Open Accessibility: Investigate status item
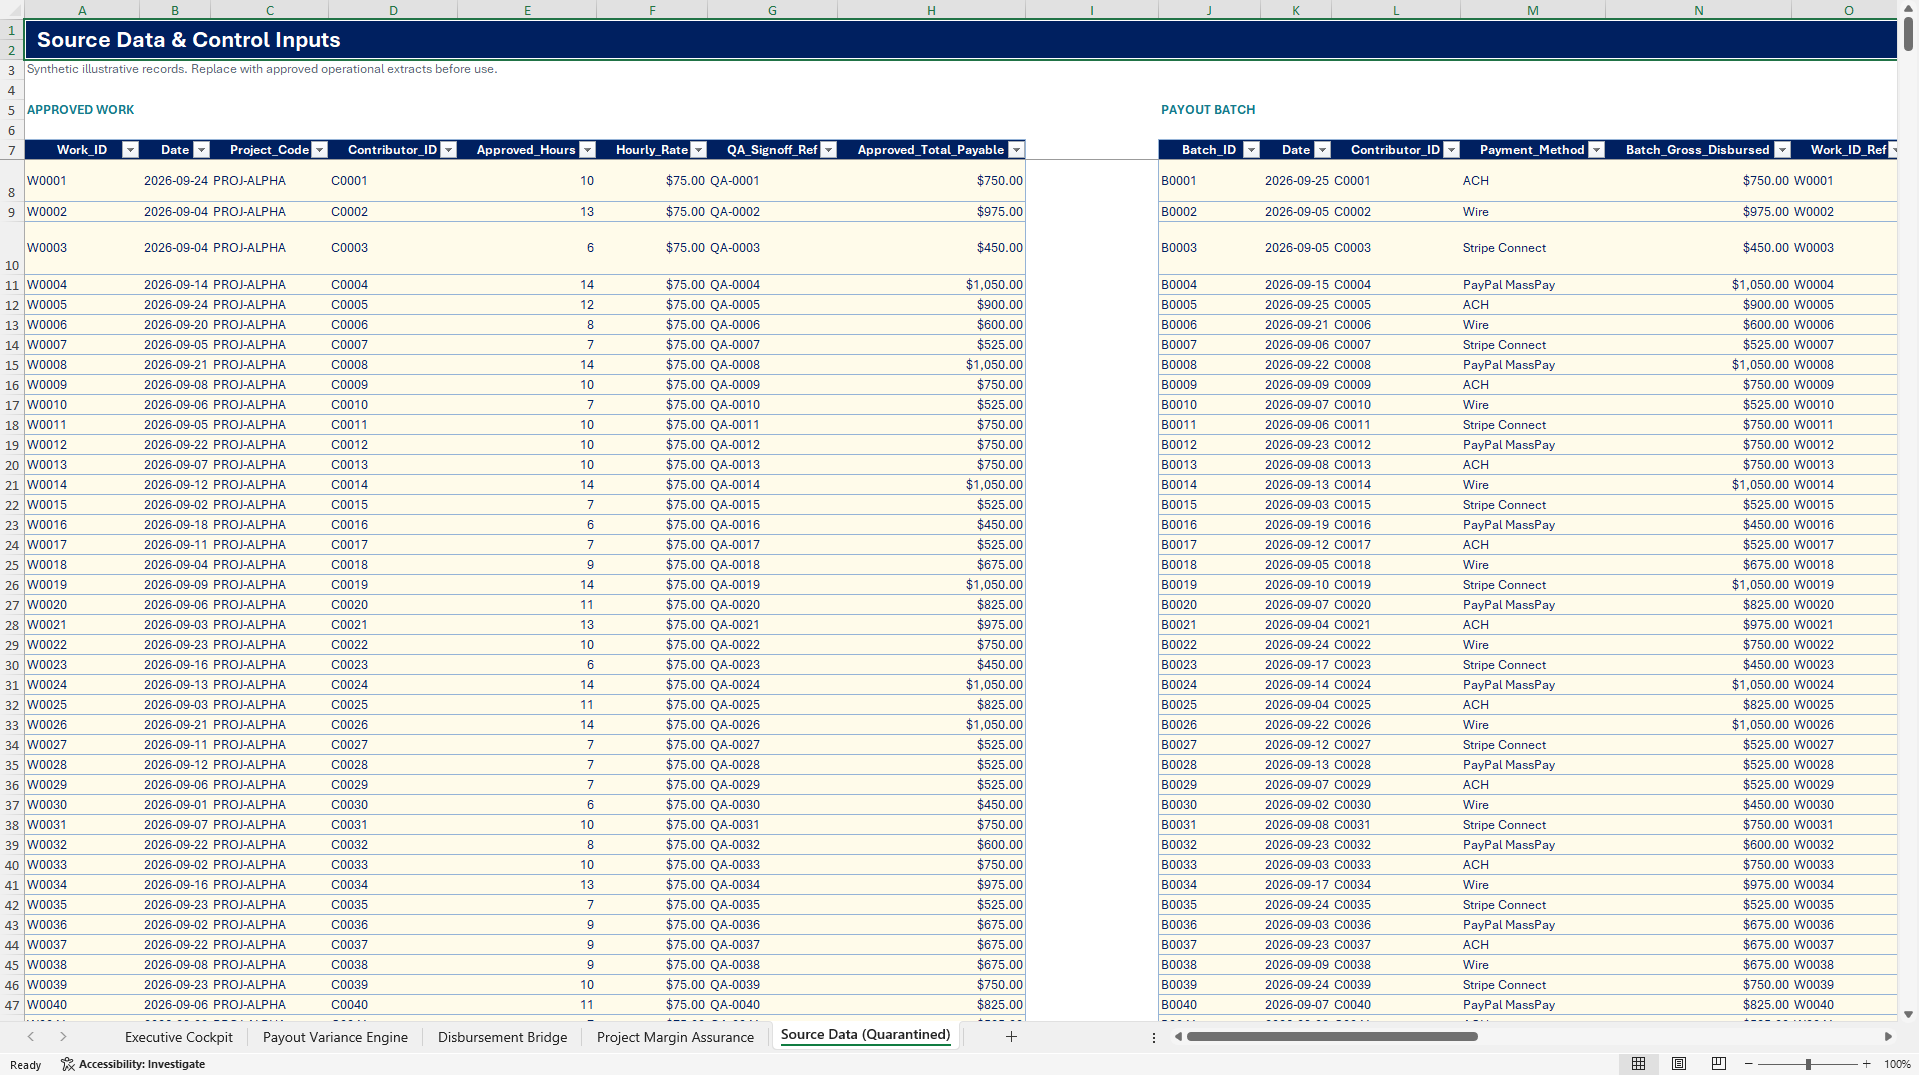The width and height of the screenshot is (1919, 1075). [133, 1064]
